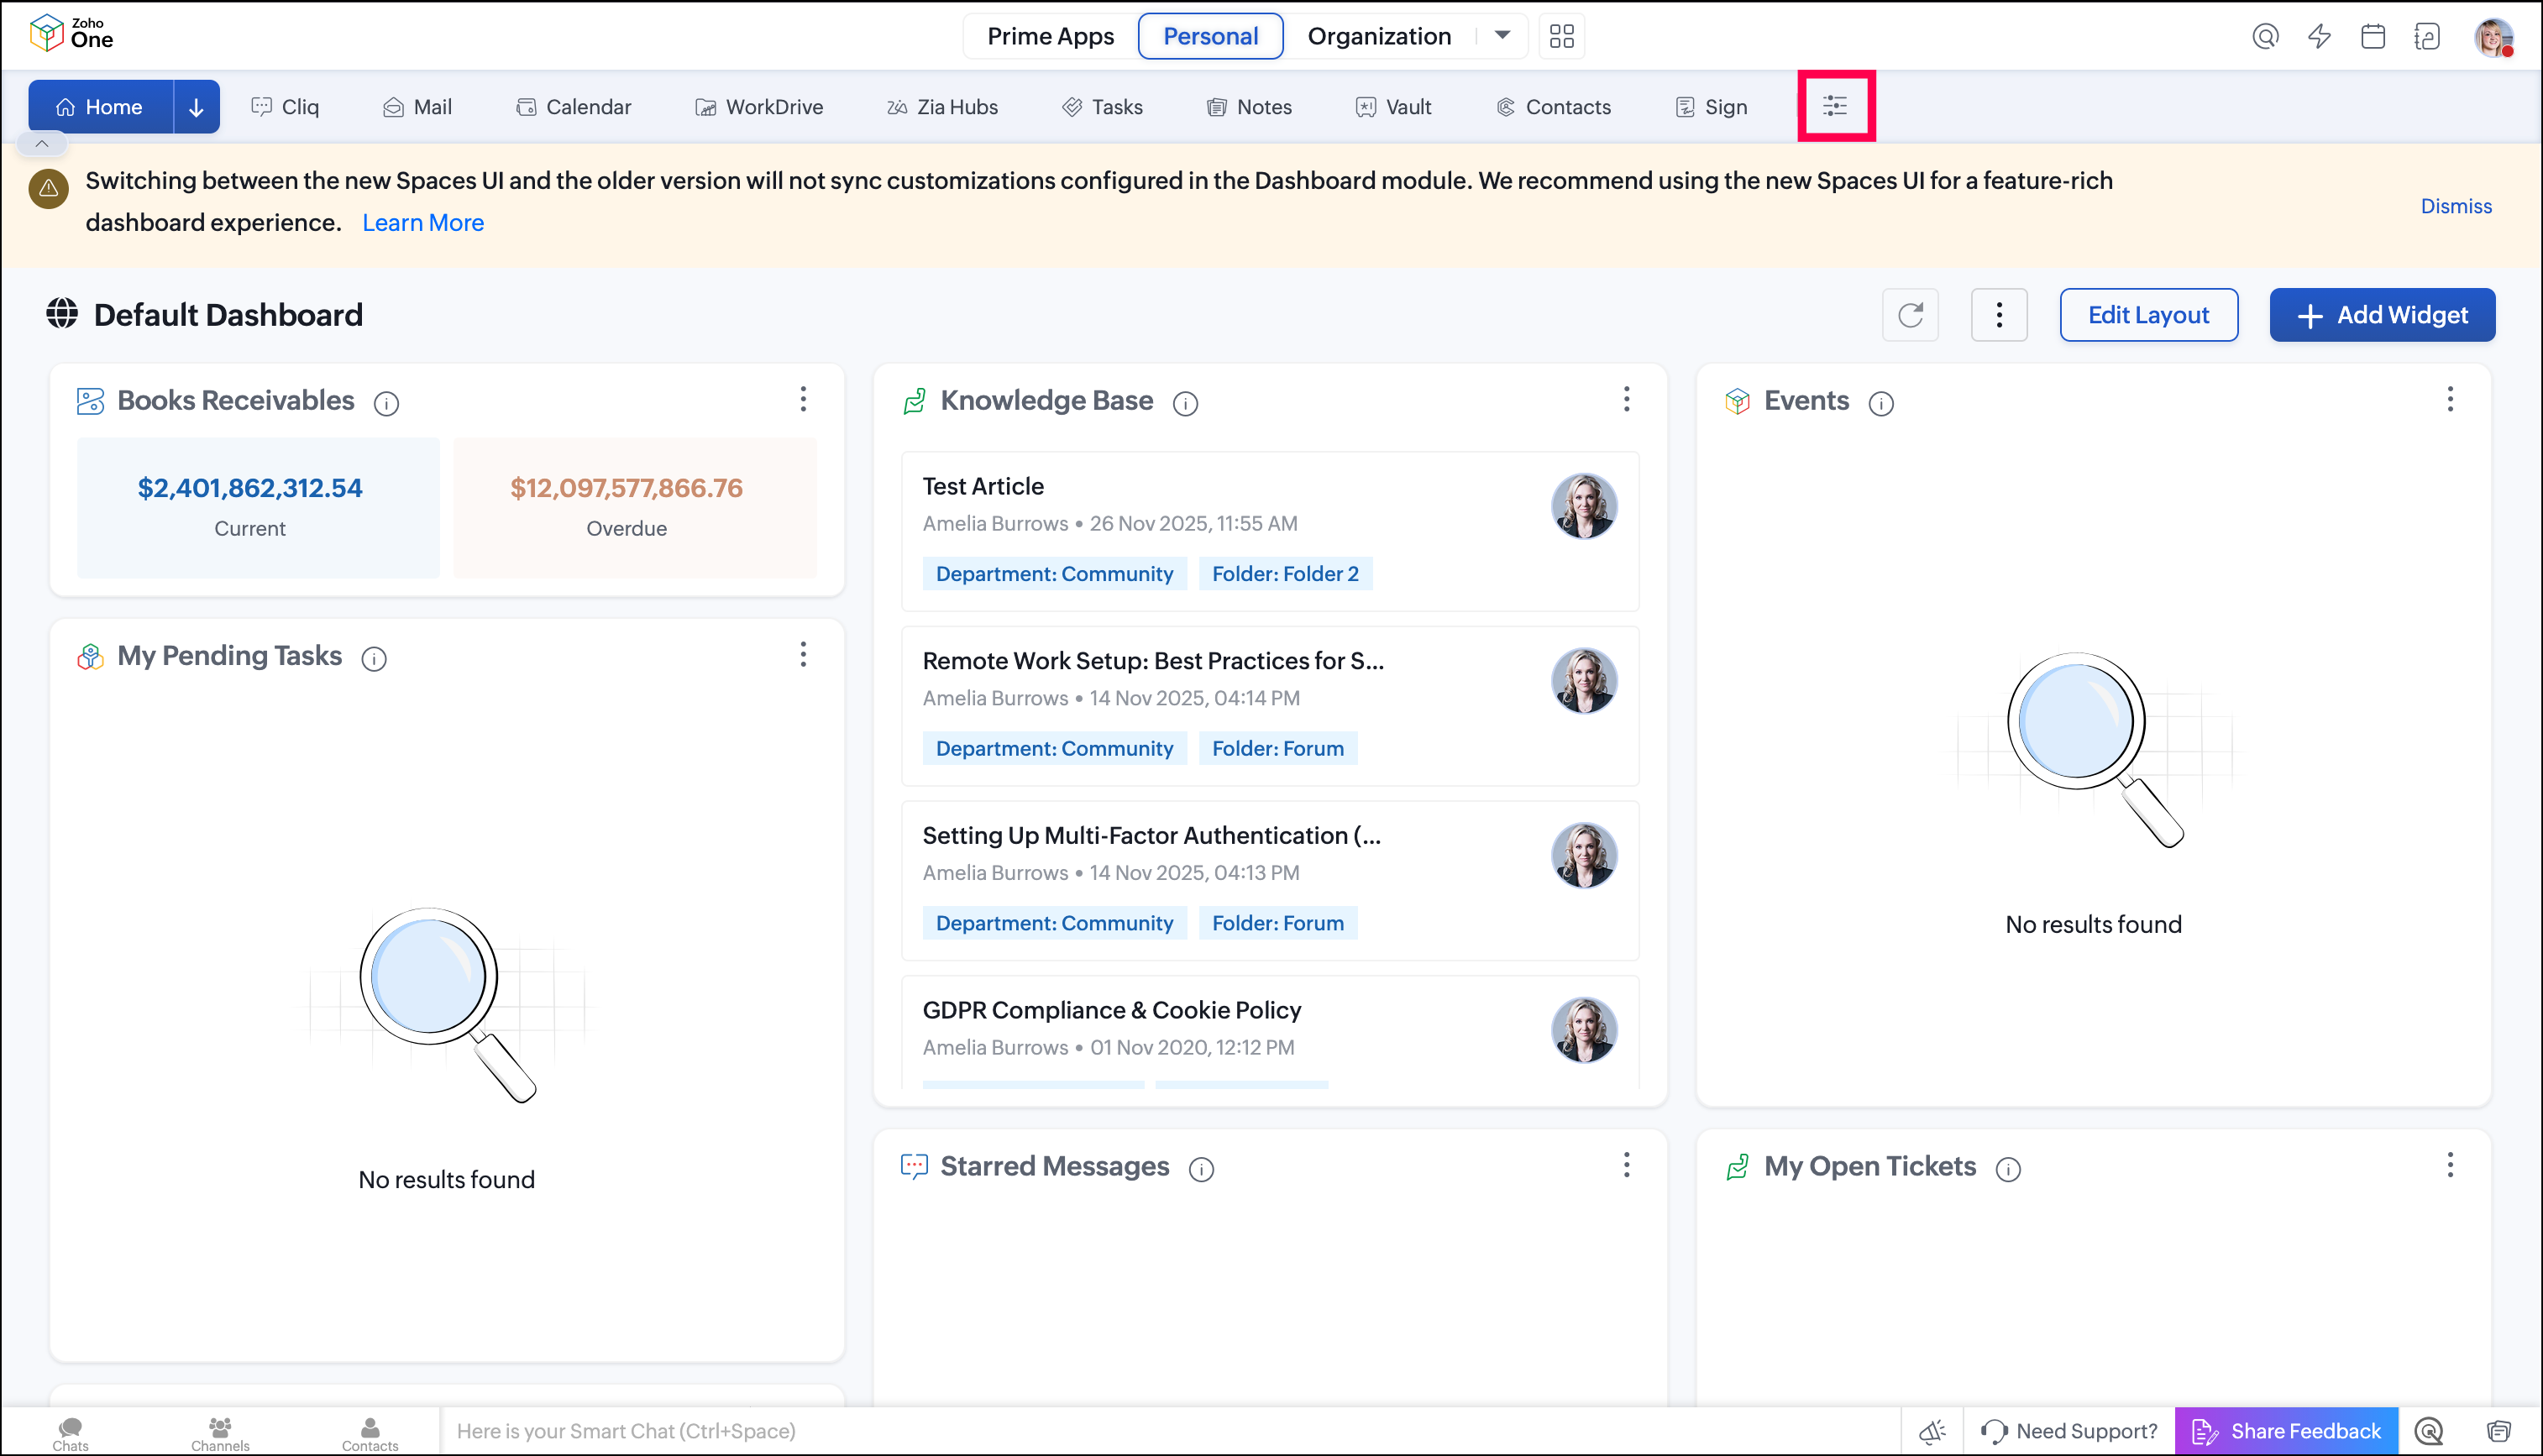Screen dimensions: 2543x1456
Task: Open the tab customization sliders icon
Action: (x=1835, y=106)
